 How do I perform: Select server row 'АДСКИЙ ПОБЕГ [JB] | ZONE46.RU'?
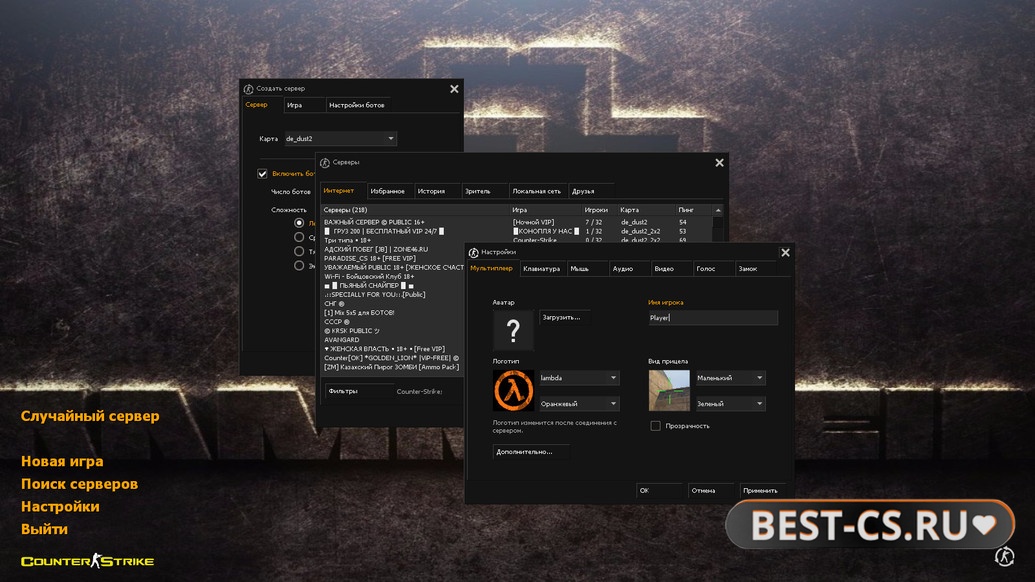click(393, 249)
